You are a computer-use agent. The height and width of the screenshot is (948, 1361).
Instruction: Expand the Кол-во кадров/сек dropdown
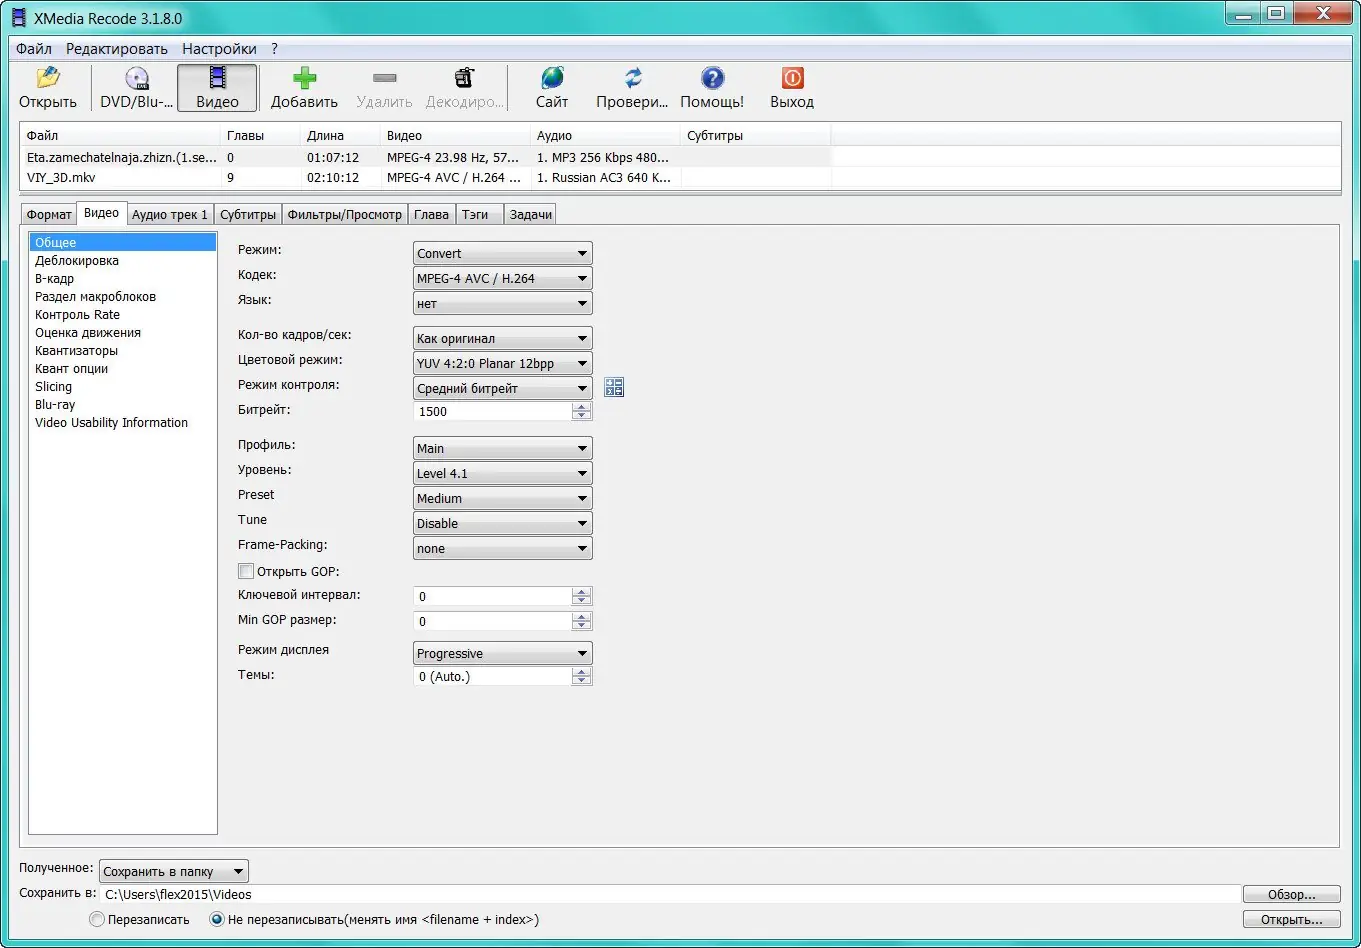(503, 338)
